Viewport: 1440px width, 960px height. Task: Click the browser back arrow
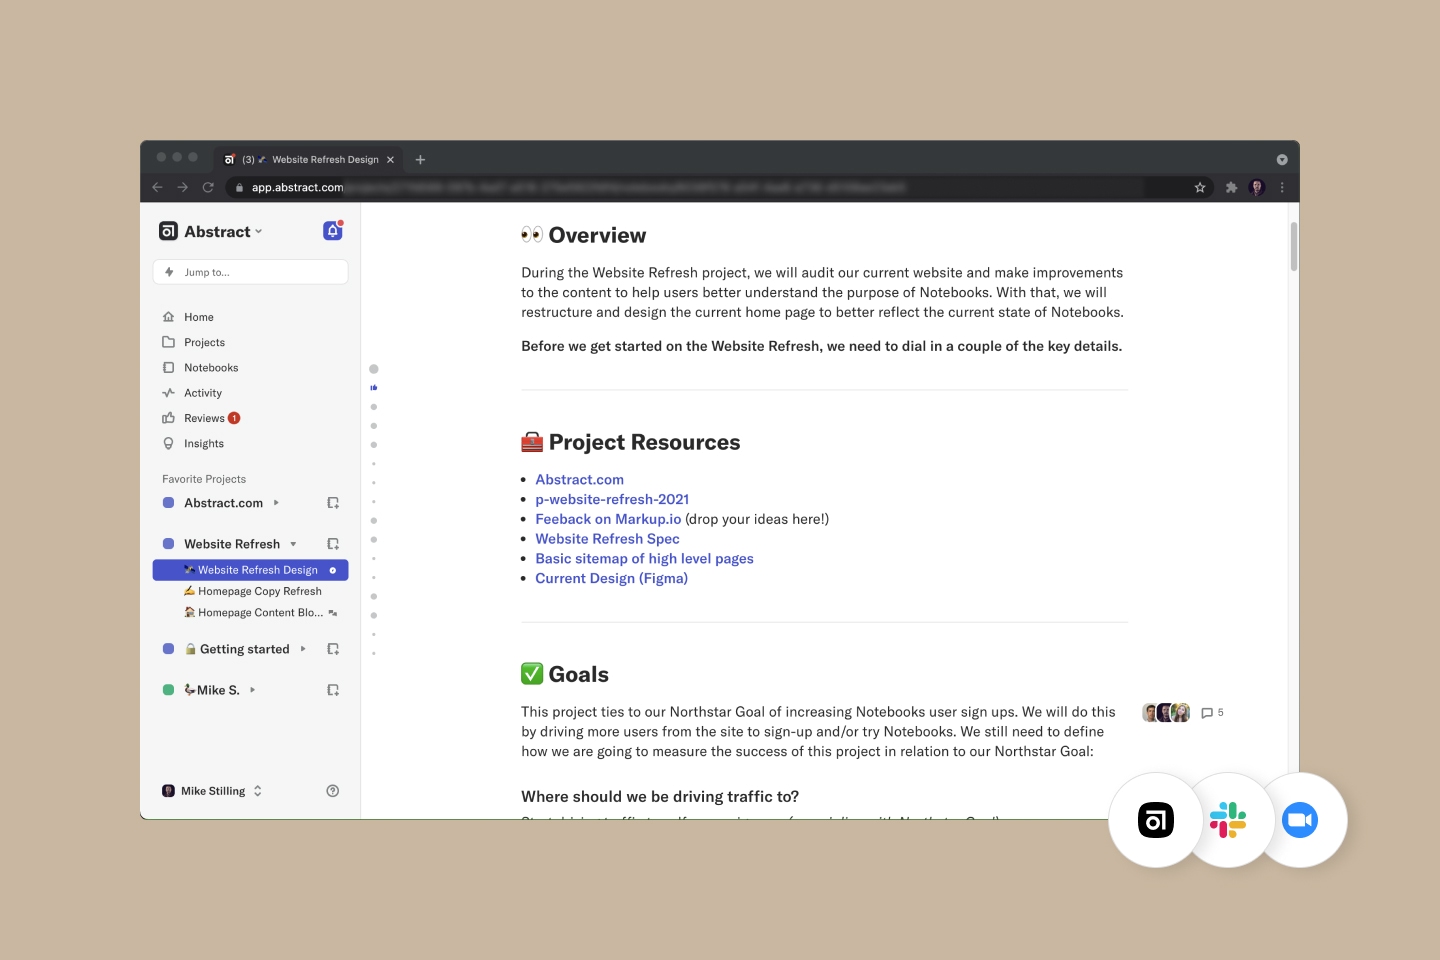coord(157,187)
